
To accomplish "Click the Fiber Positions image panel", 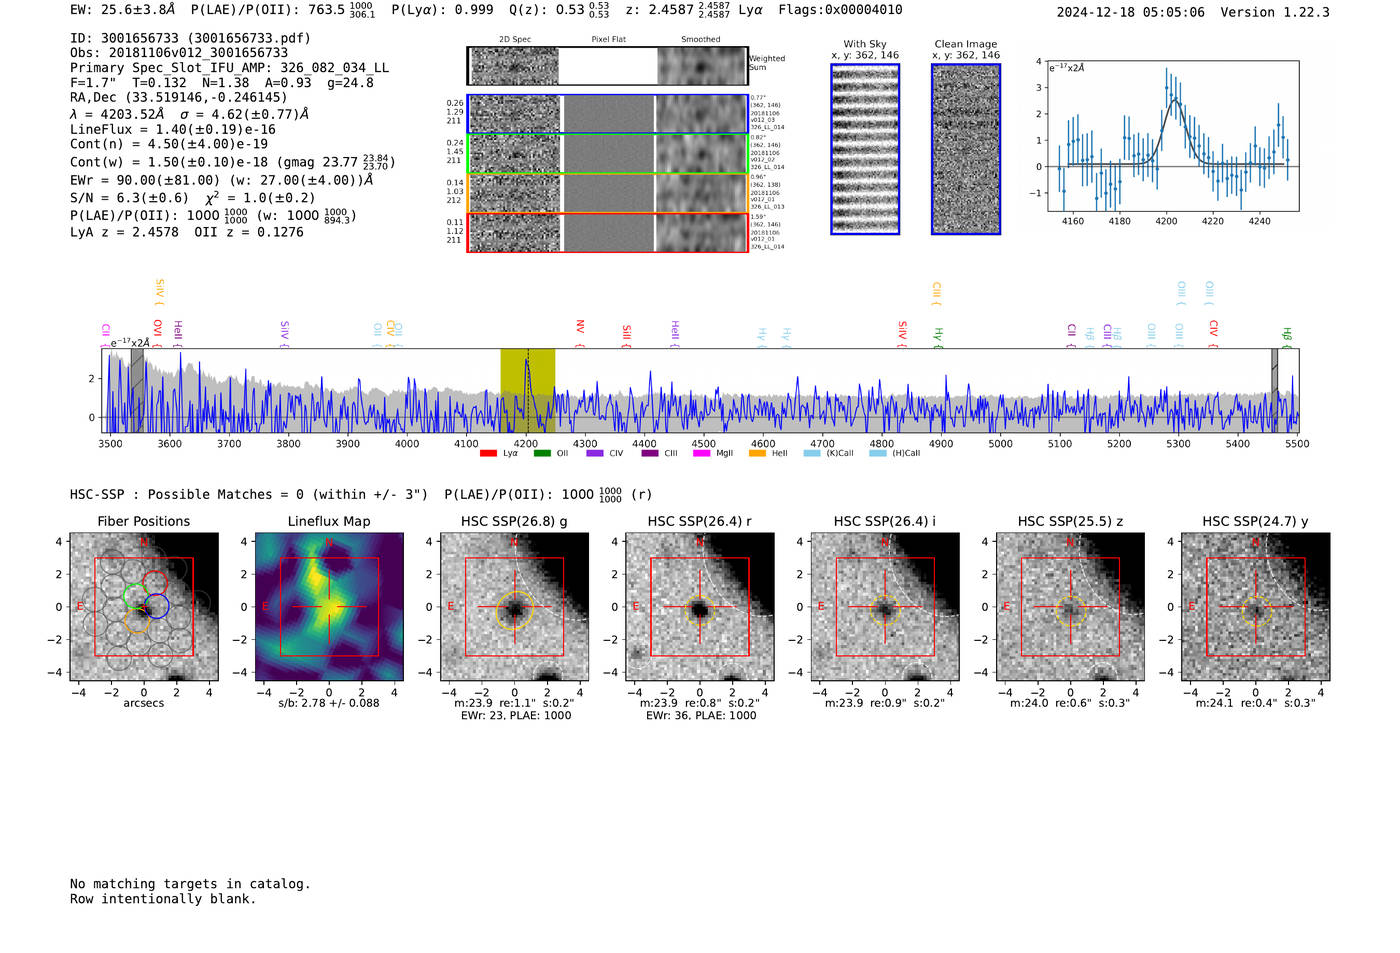I will coord(144,607).
